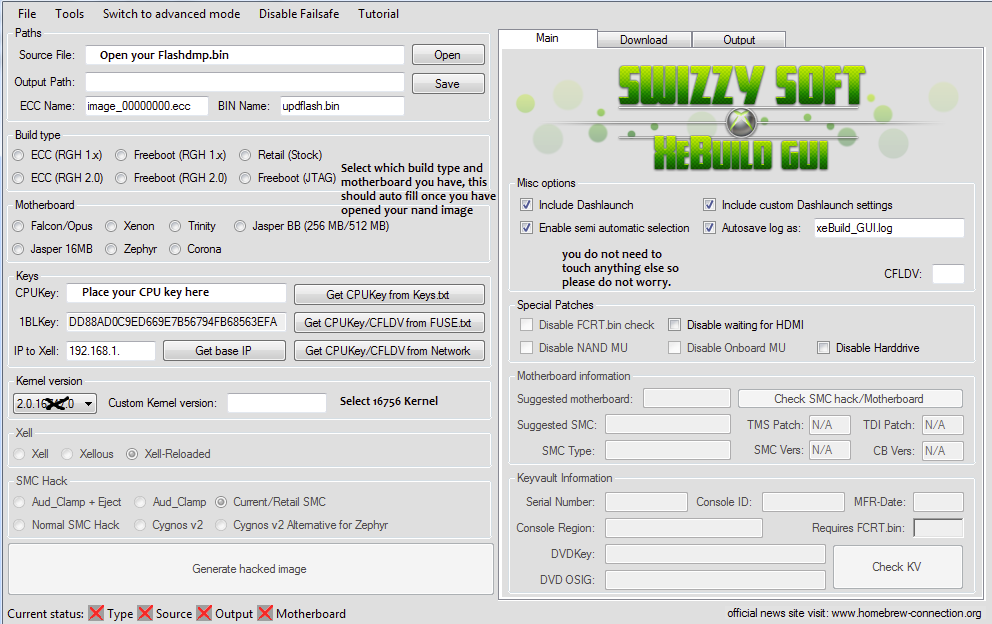Click Get CPUKey from Keys.txt button
This screenshot has height=624, width=992.
[x=389, y=294]
